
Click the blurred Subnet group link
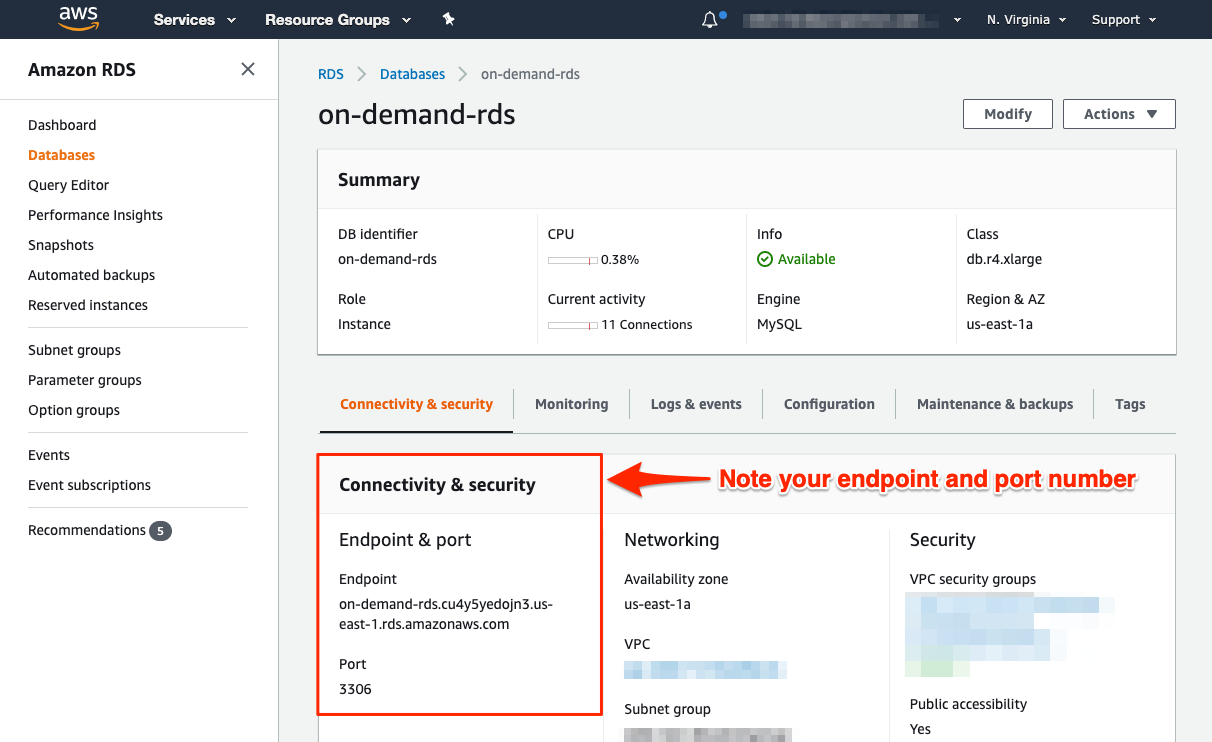tap(708, 734)
